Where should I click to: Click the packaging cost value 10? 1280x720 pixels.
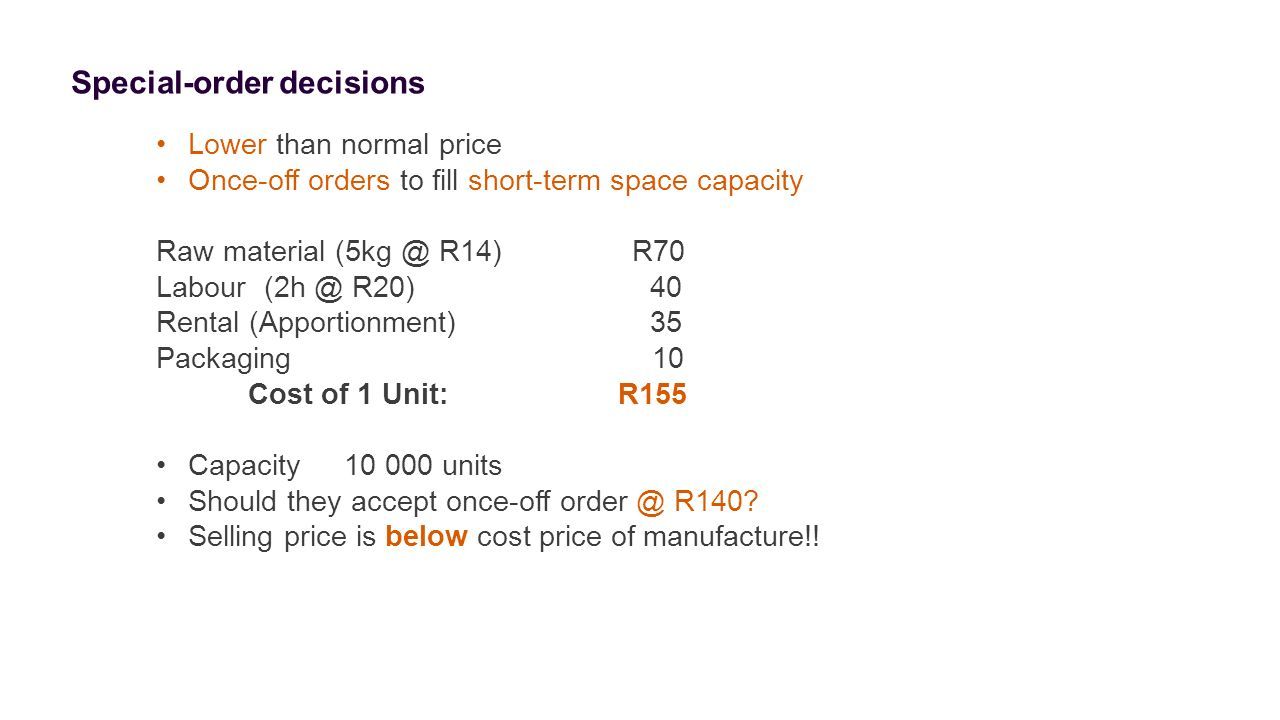[x=668, y=360]
